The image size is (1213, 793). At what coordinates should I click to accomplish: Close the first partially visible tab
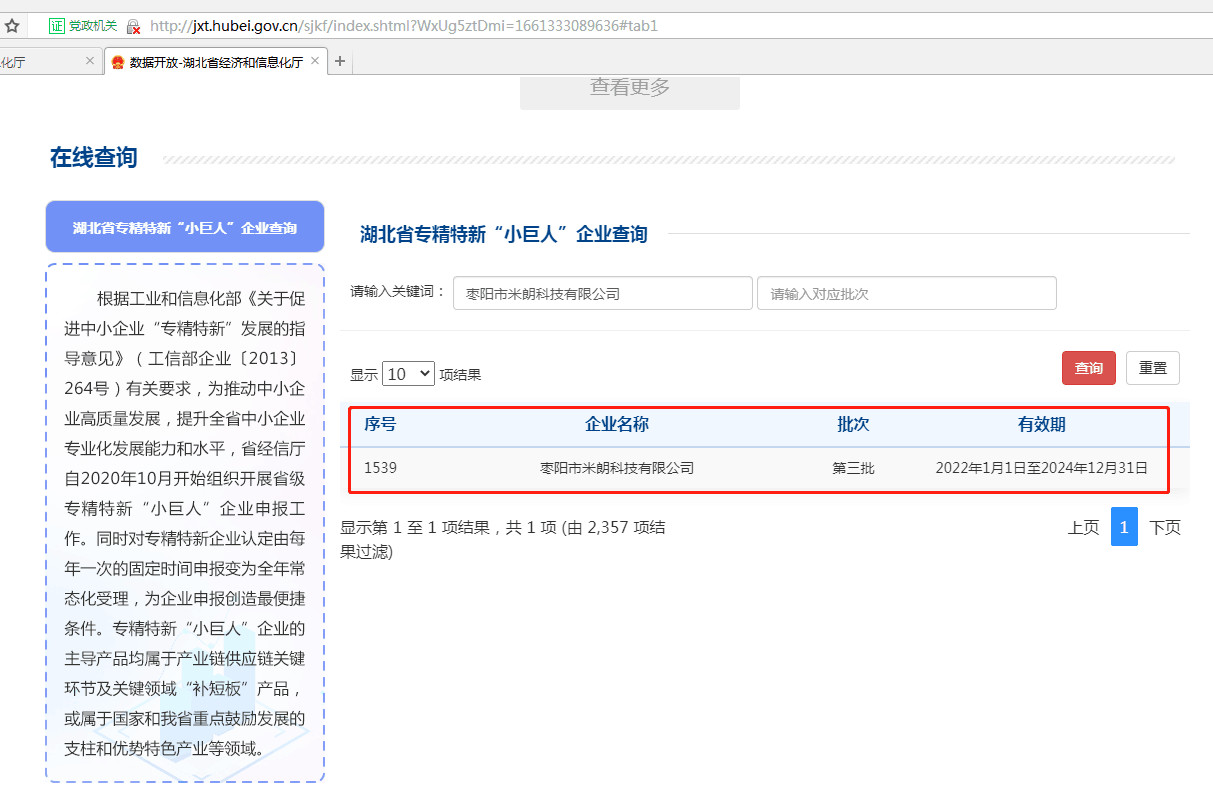point(89,61)
